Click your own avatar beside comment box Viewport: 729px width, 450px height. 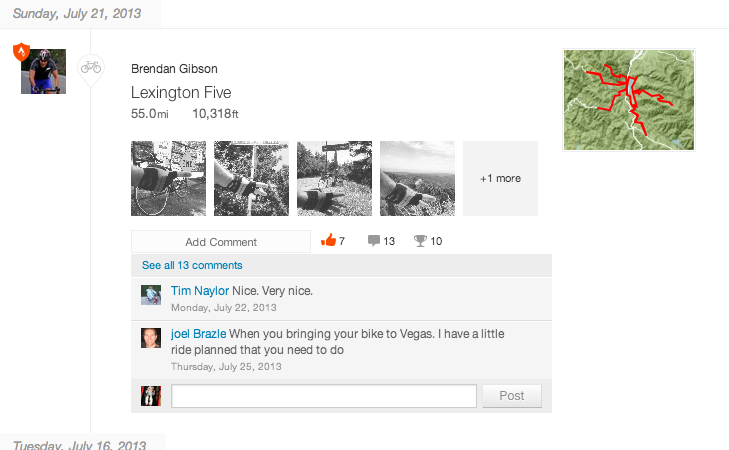pos(151,396)
